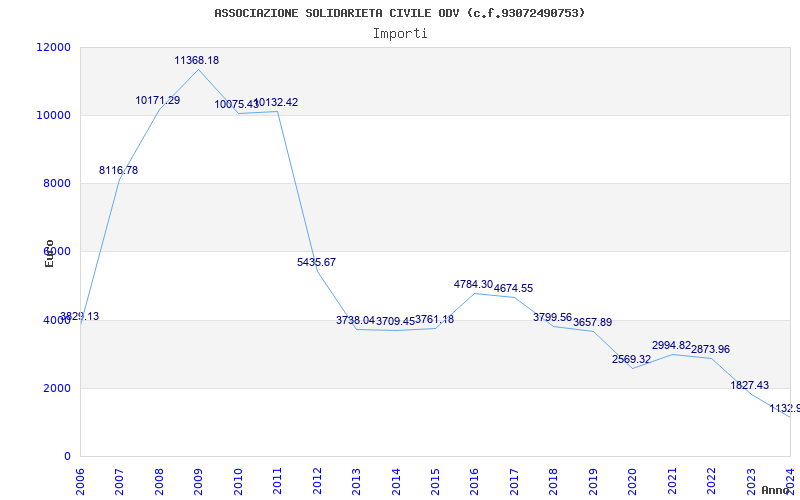Viewport: 800px width, 500px height.
Task: Click the 12000 y-axis tick label
Action: (x=54, y=47)
